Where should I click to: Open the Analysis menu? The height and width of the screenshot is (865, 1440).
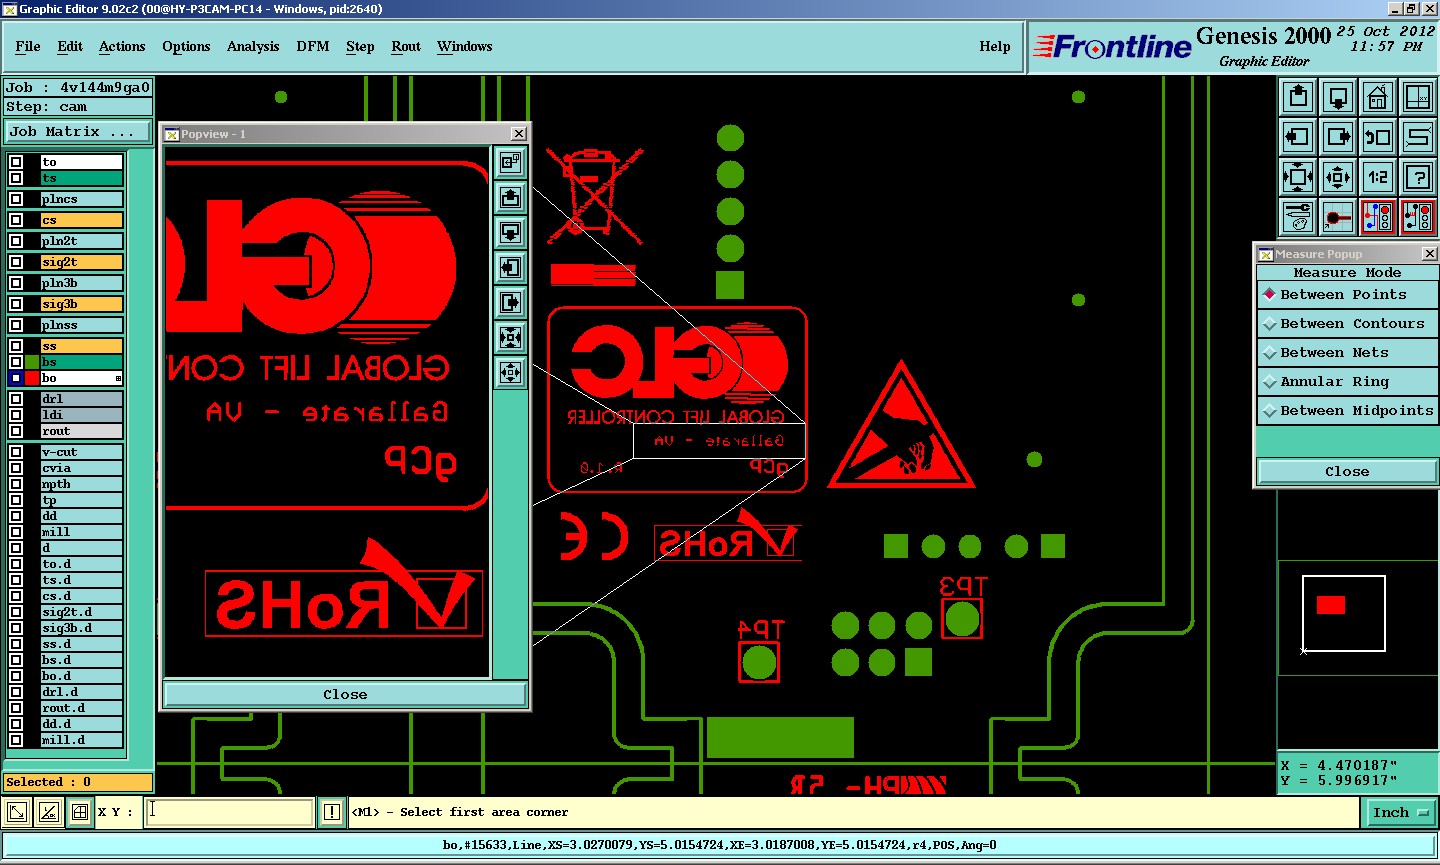253,46
